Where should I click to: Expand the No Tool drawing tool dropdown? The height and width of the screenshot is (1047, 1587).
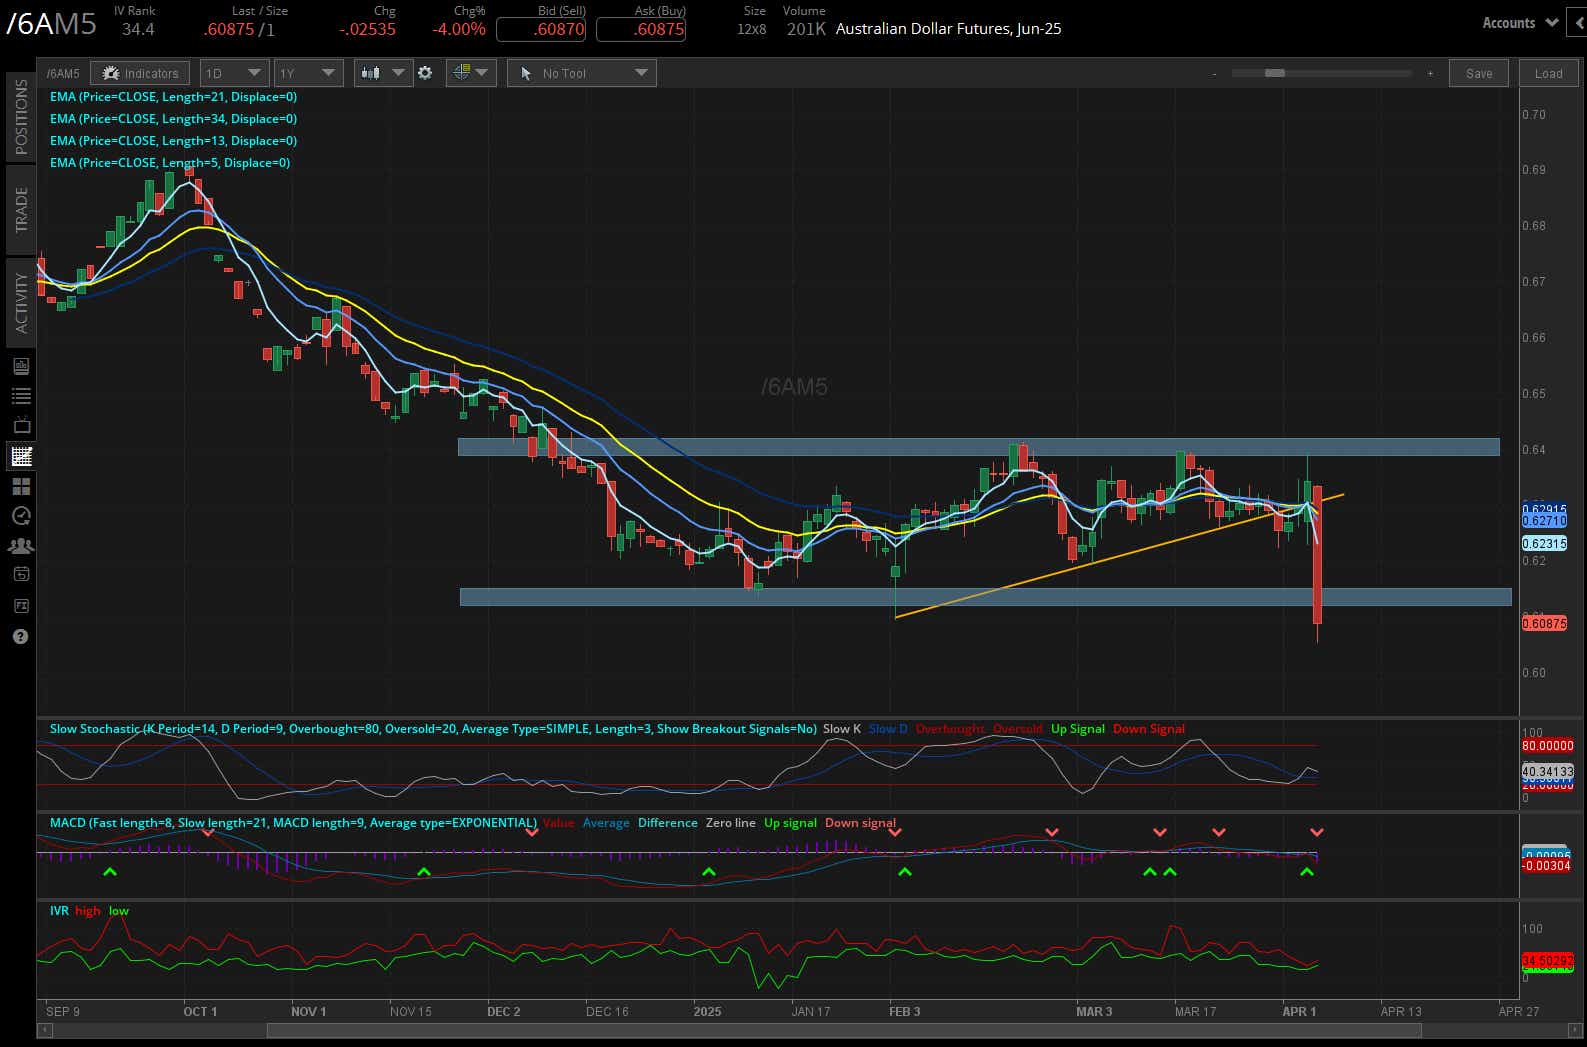[x=582, y=73]
